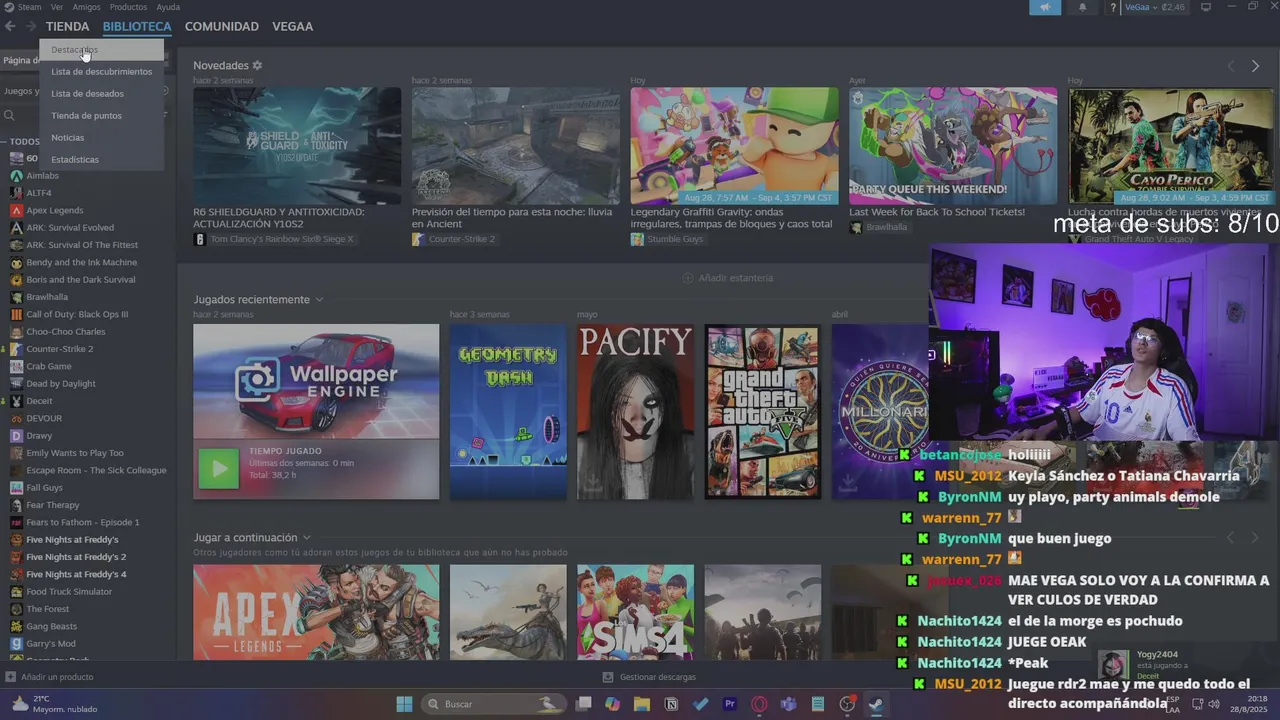Open File Explorer from the taskbar
Viewport: 1280px width, 720px height.
(x=642, y=704)
